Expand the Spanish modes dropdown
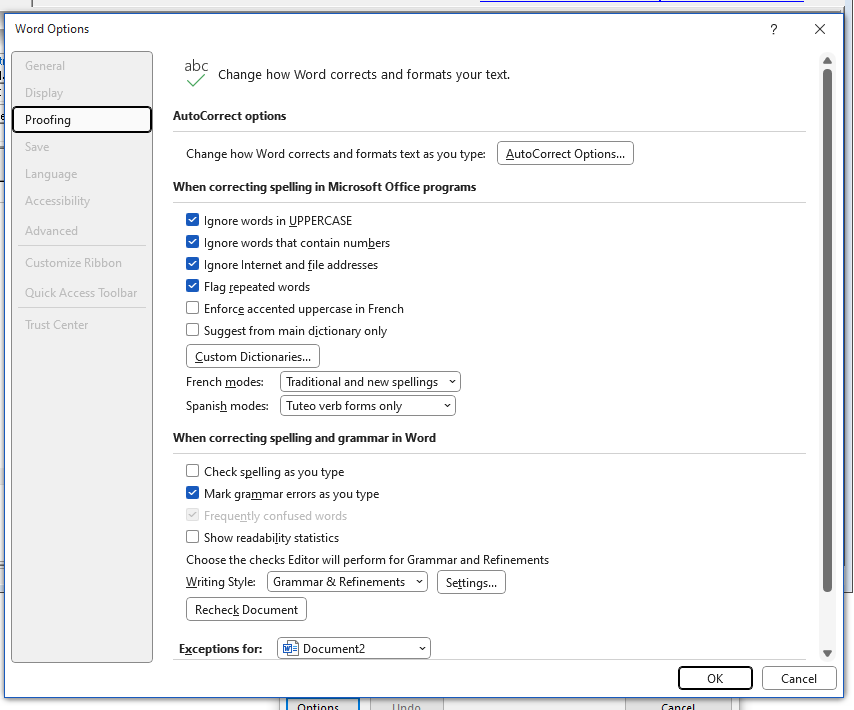The width and height of the screenshot is (854, 710). 368,406
